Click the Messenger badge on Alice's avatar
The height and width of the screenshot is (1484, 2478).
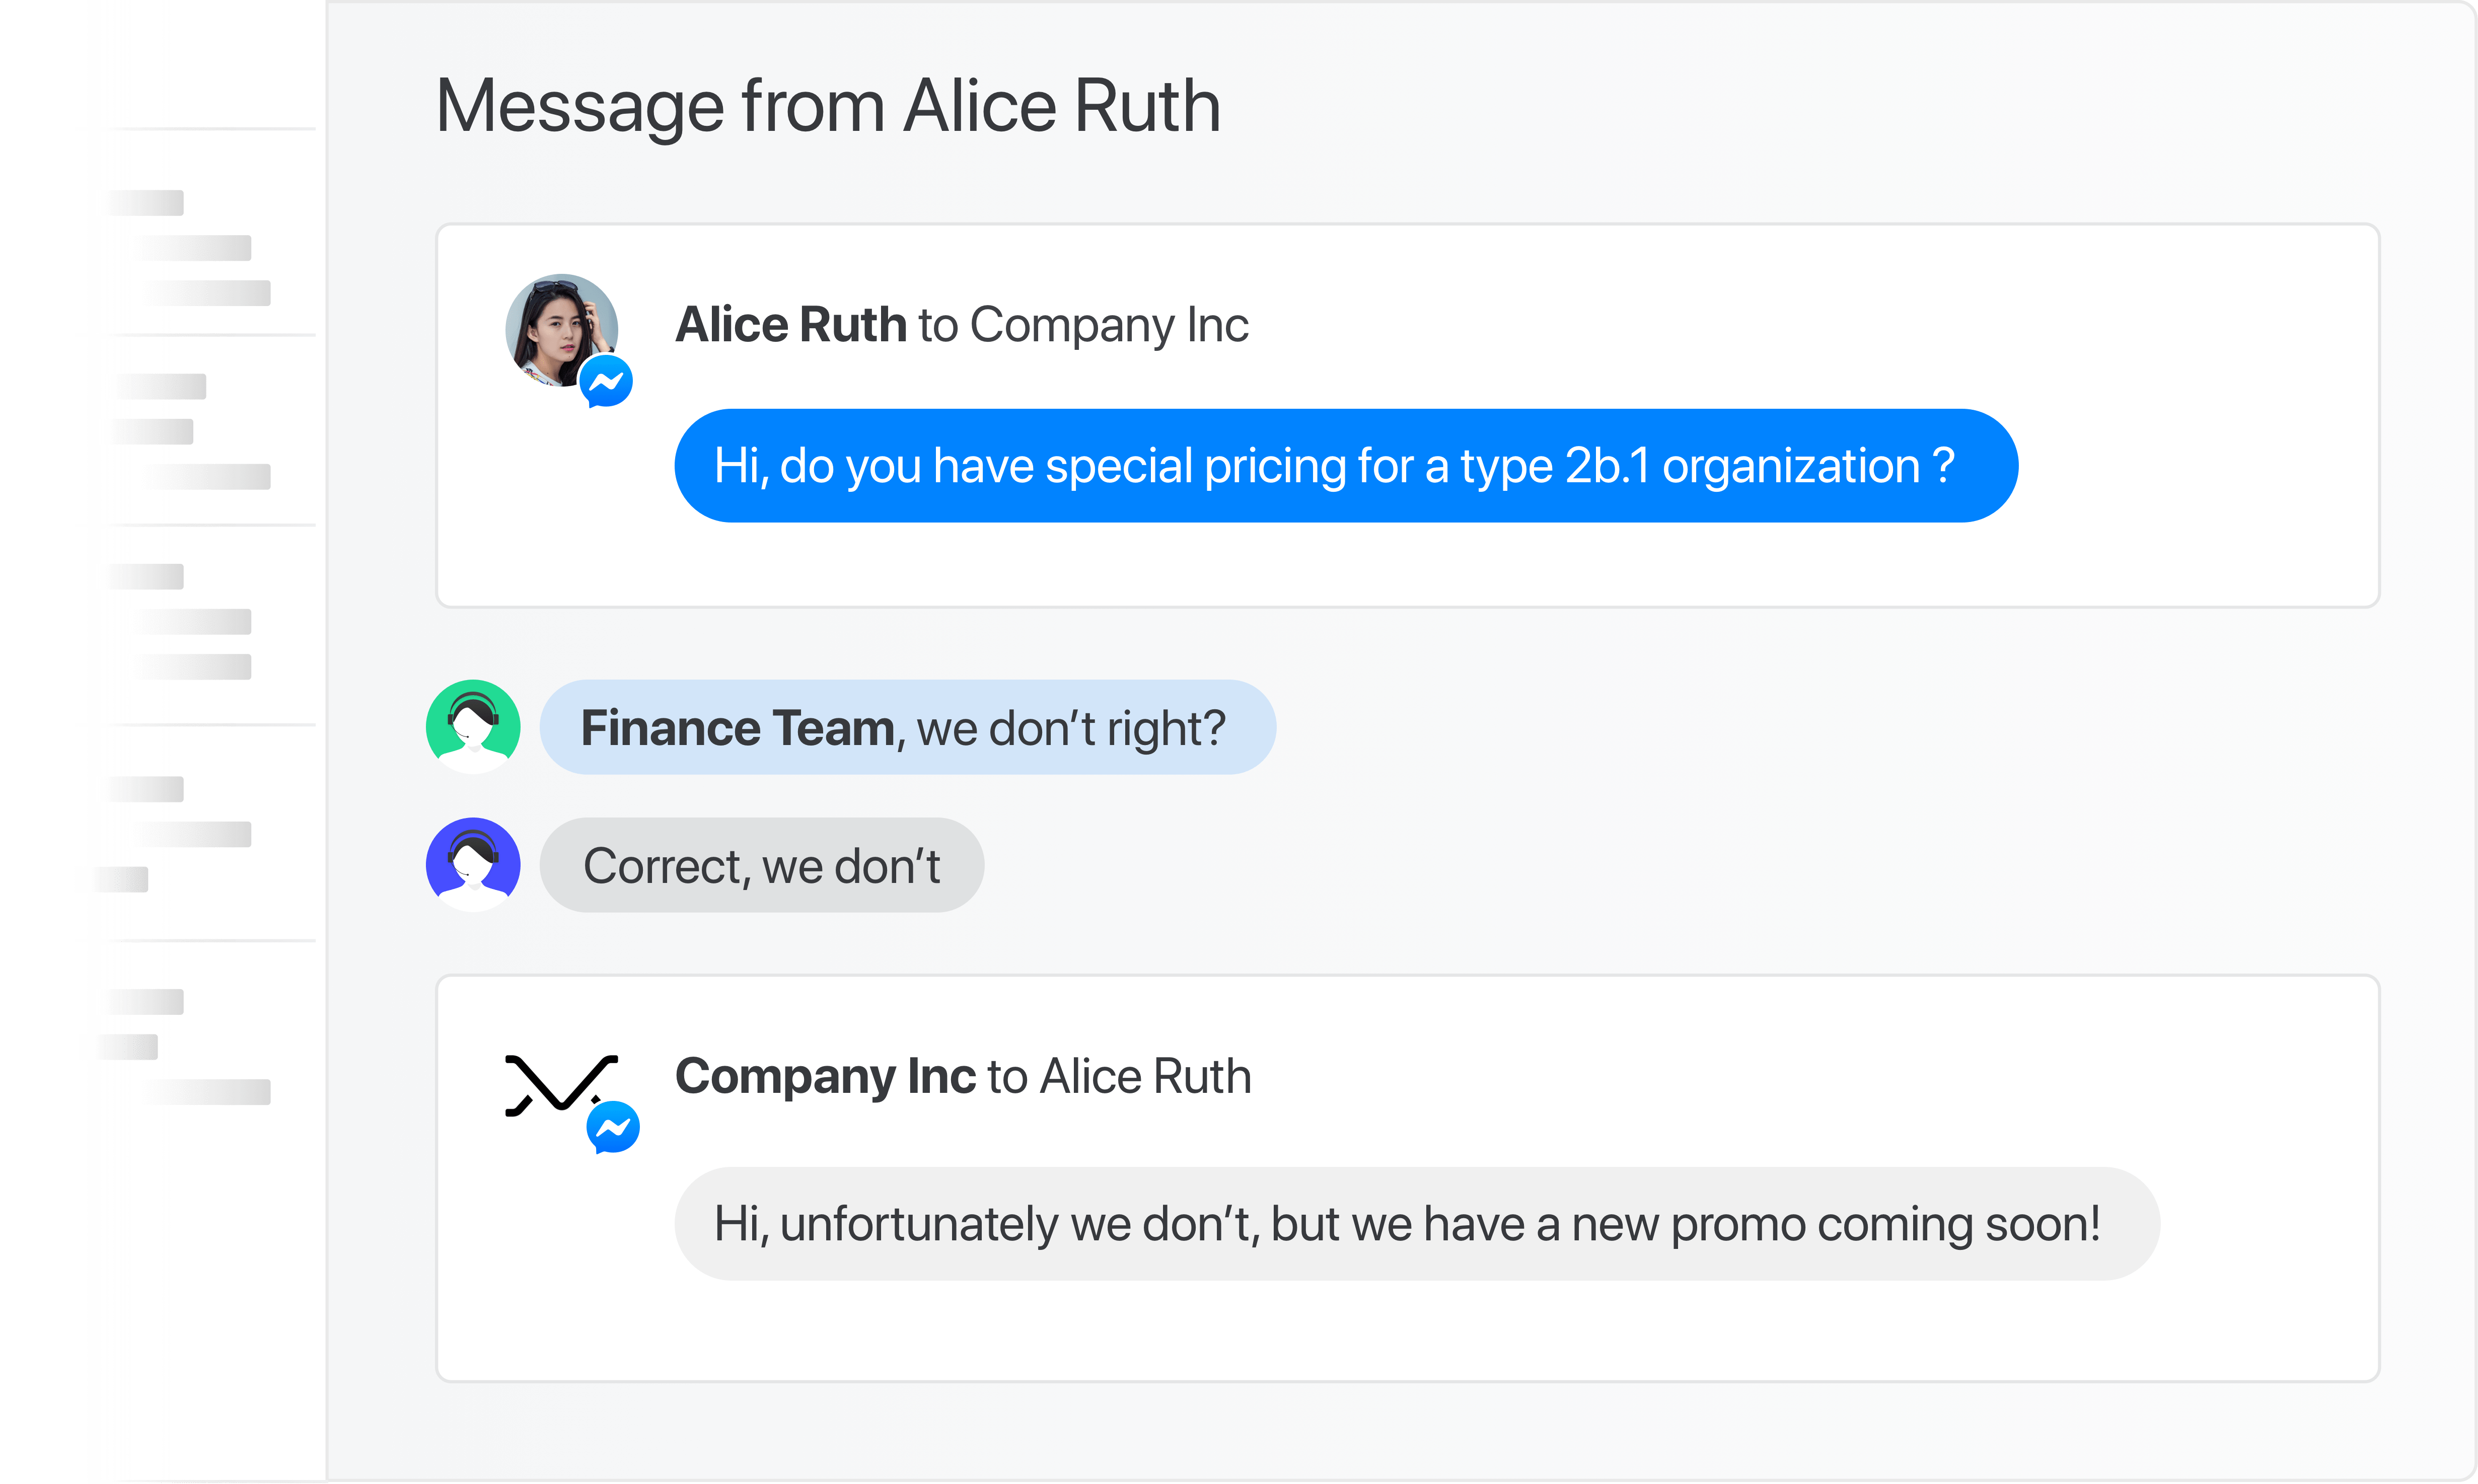(x=606, y=381)
